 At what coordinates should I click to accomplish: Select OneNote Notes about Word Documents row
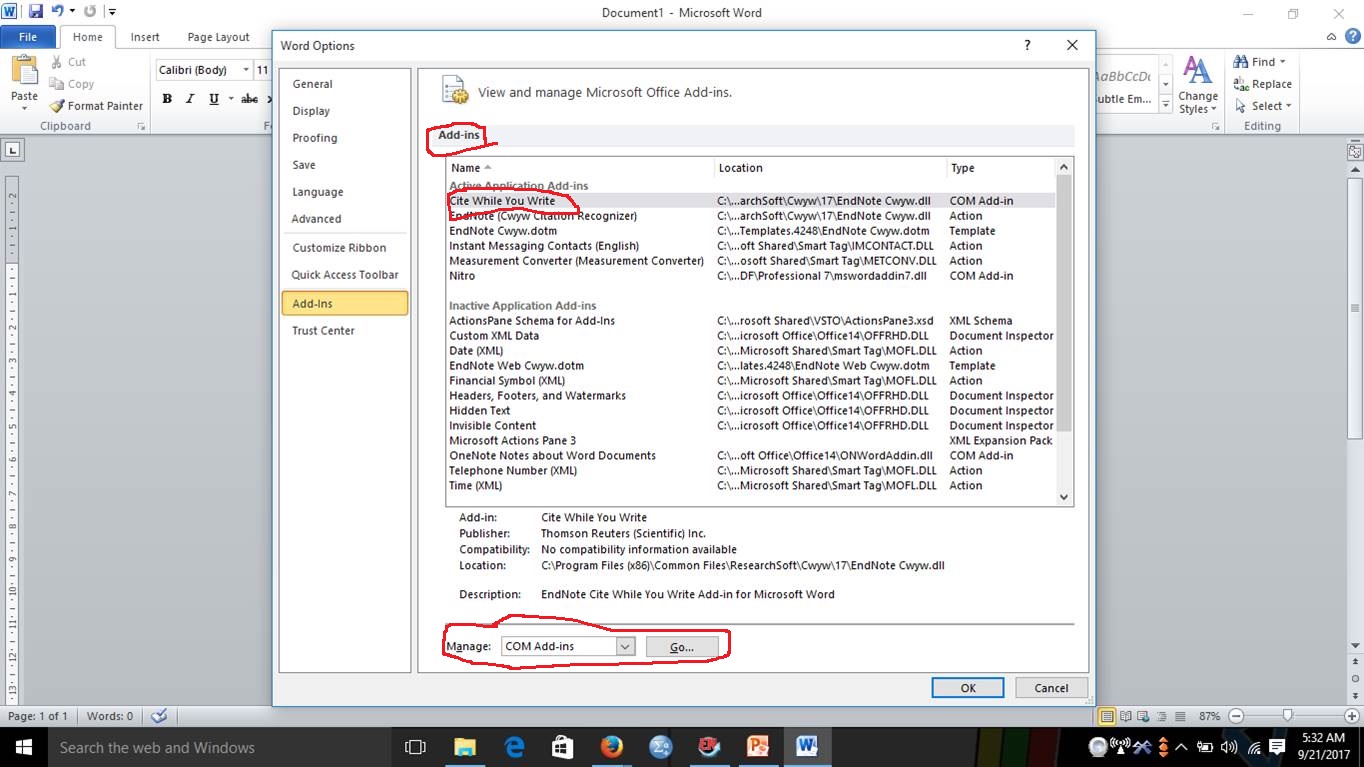click(751, 456)
